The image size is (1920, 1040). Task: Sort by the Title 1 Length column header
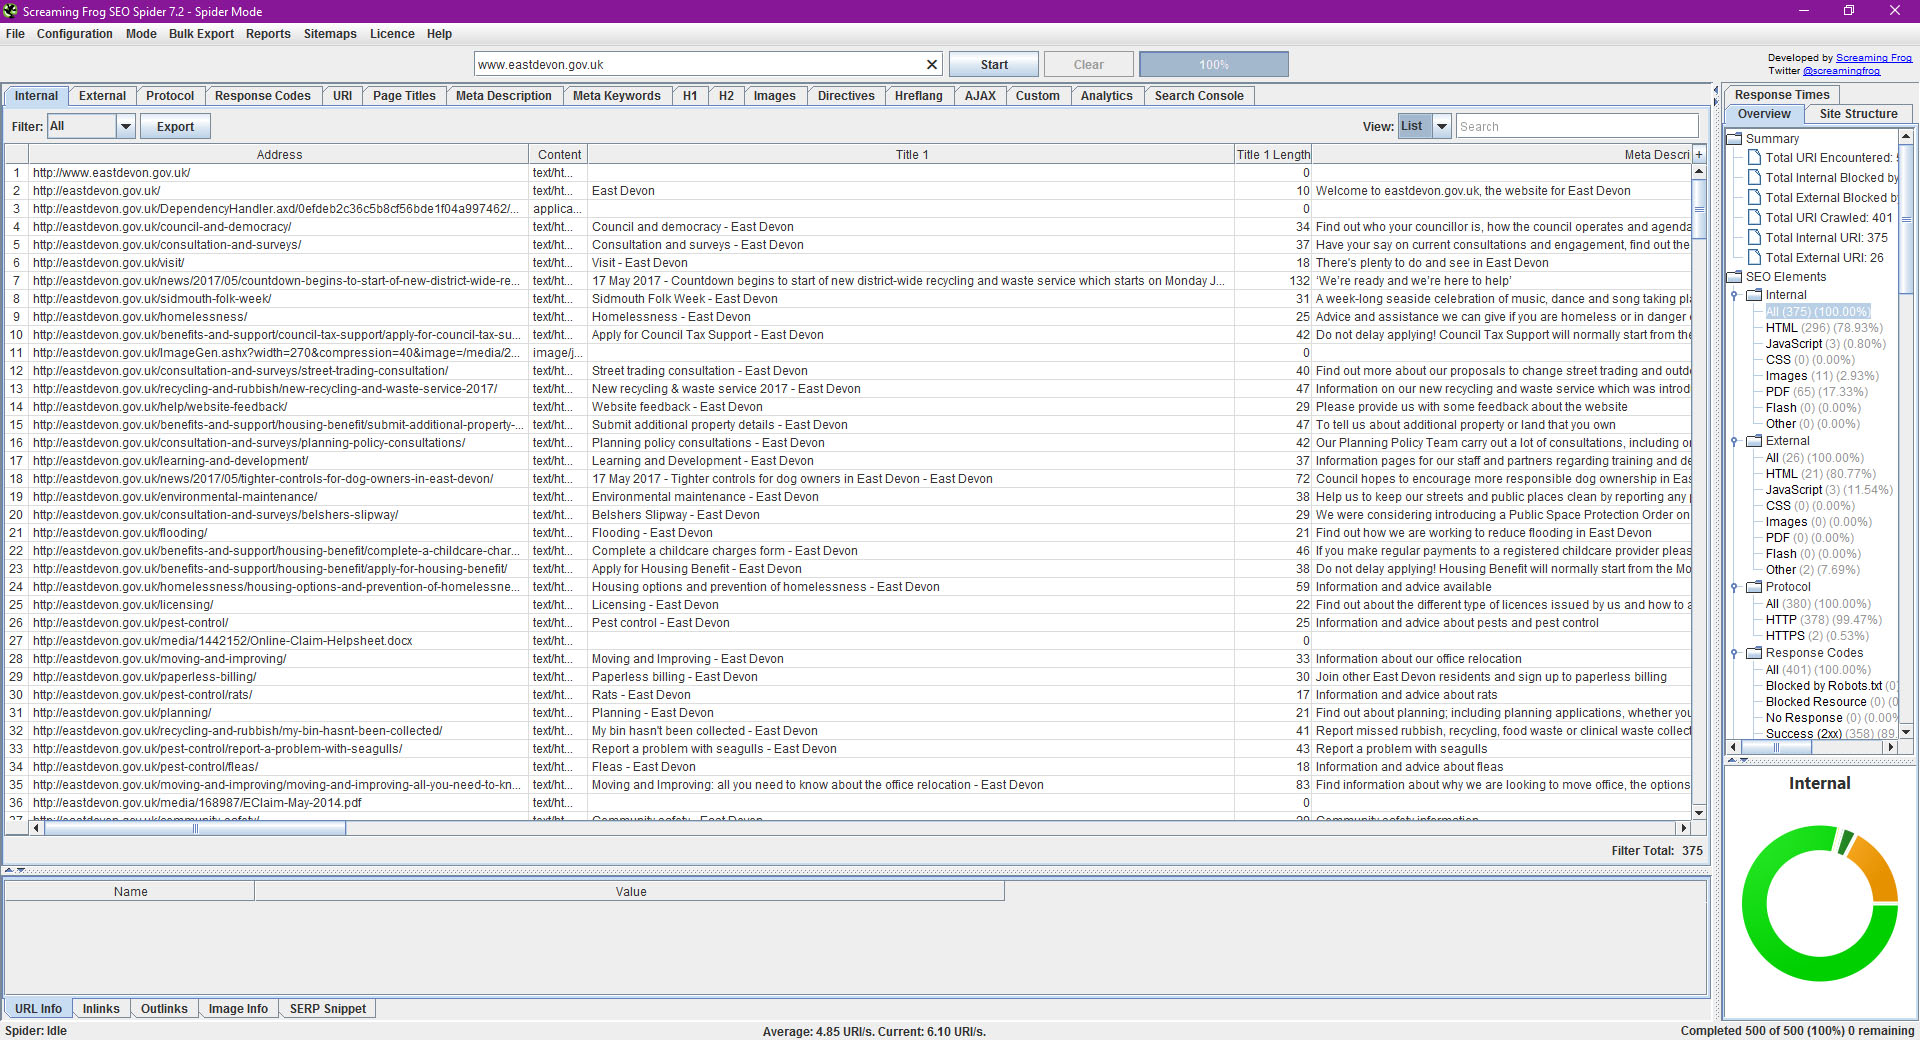pos(1272,155)
